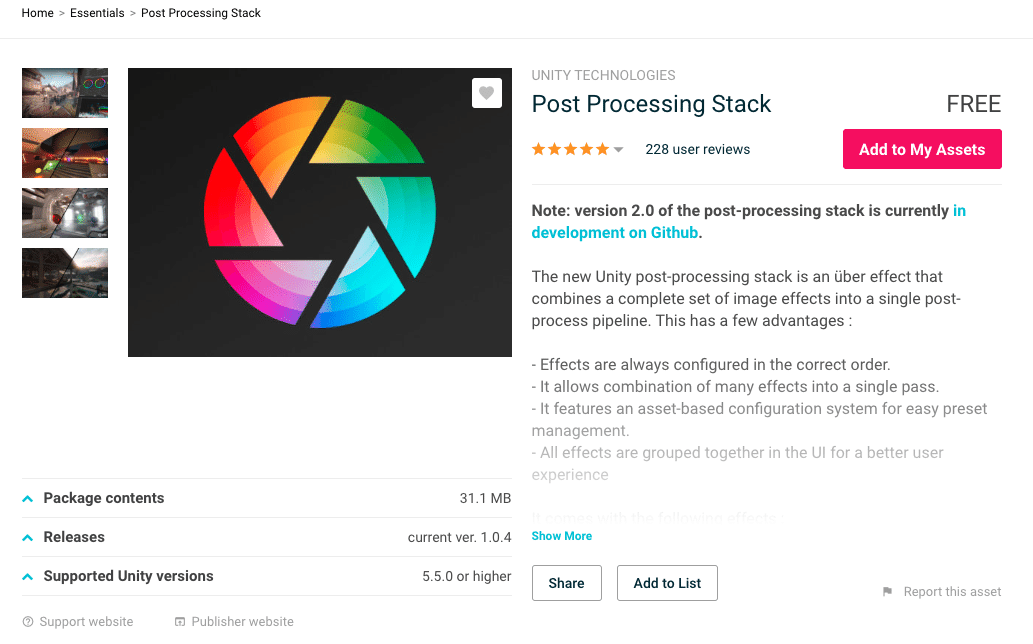Open the in development on Github link
The height and width of the screenshot is (644, 1033).
pyautogui.click(x=614, y=232)
